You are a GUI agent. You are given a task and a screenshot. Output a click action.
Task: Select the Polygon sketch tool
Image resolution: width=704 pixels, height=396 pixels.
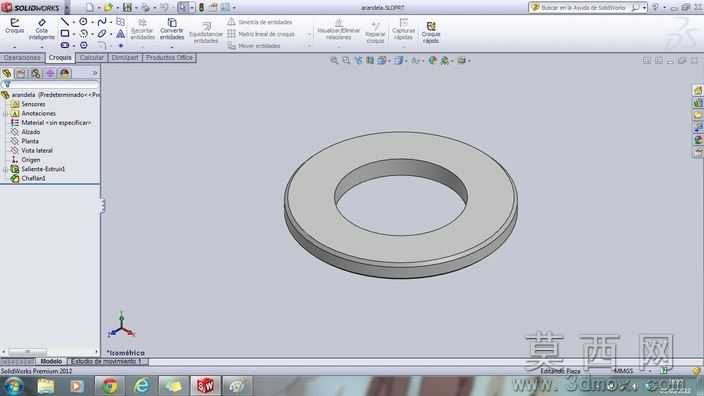(x=84, y=45)
